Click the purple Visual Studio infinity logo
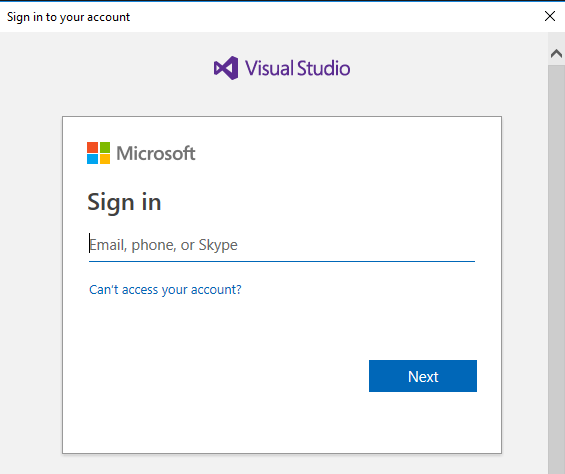 (x=226, y=68)
